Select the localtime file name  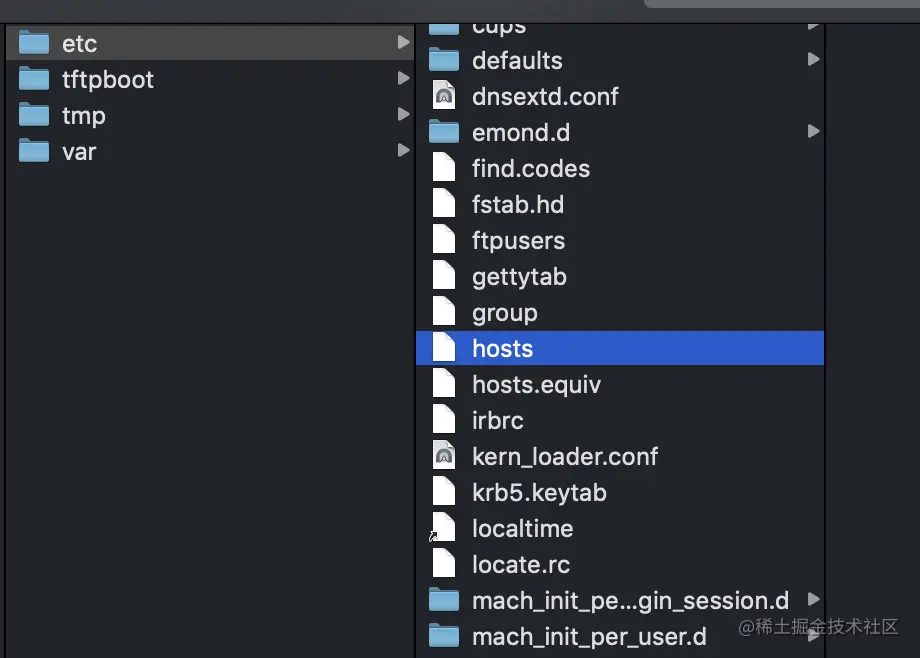pyautogui.click(x=523, y=528)
